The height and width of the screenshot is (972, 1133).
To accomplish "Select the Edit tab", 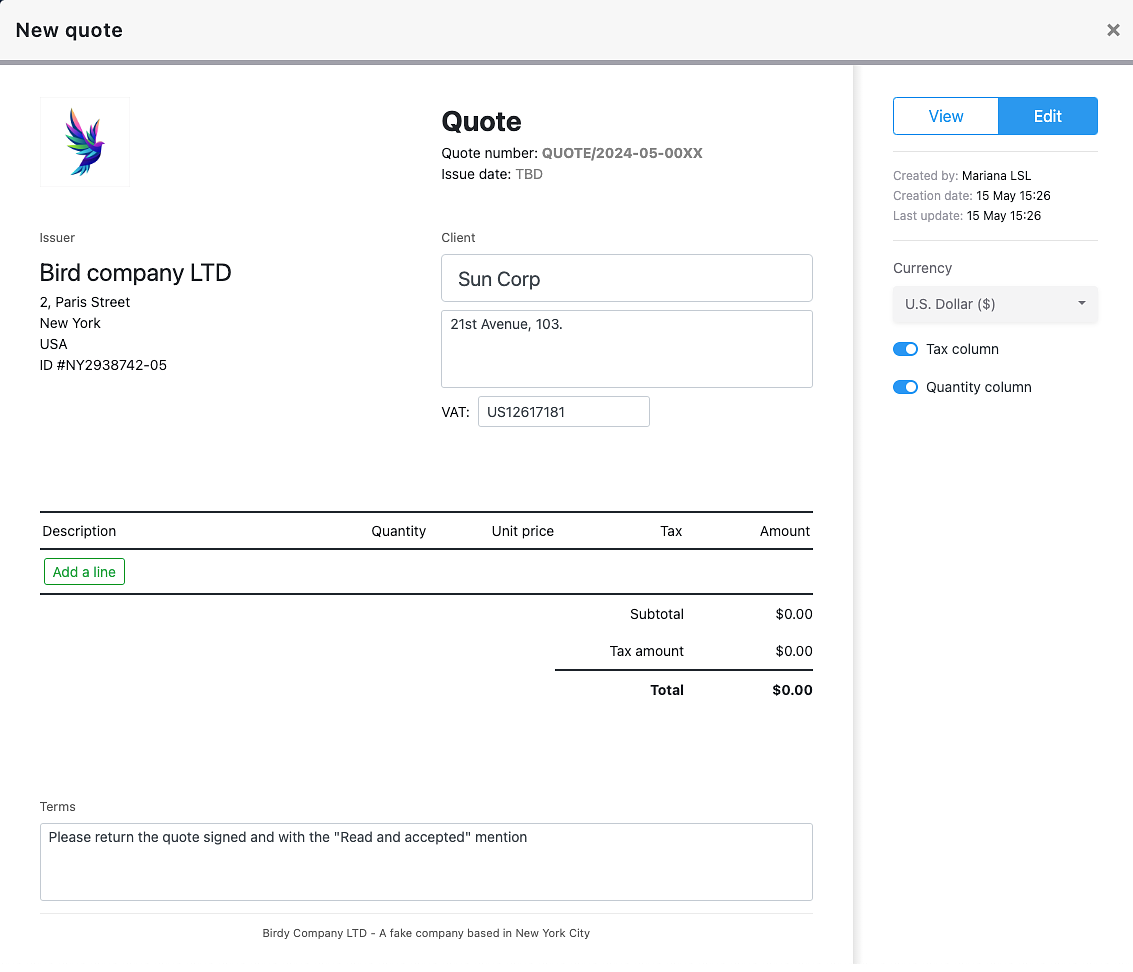I will coord(1047,116).
